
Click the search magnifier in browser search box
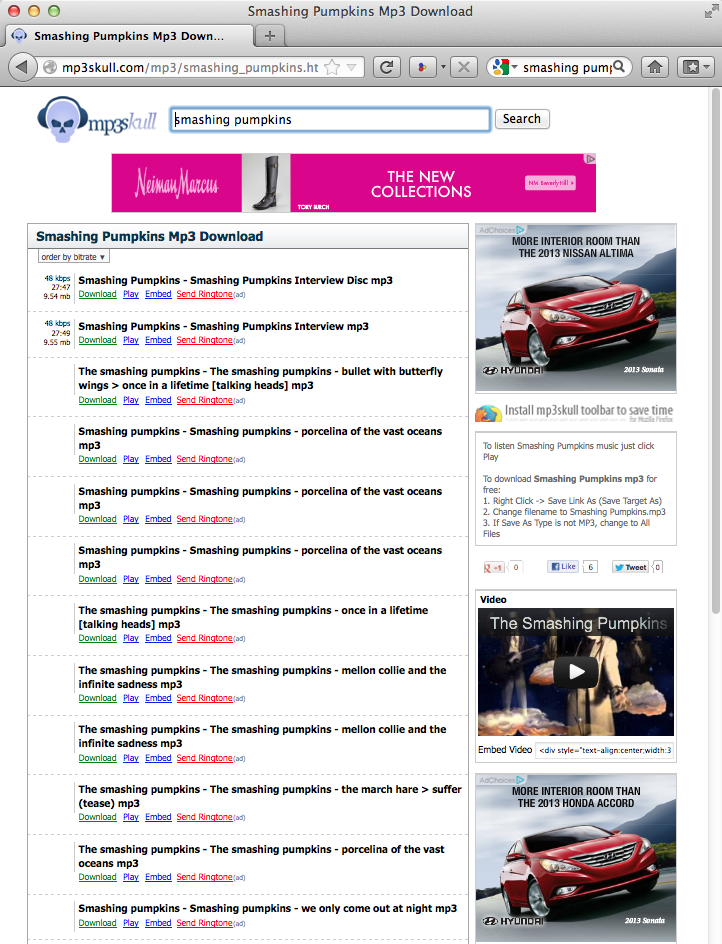coord(620,67)
